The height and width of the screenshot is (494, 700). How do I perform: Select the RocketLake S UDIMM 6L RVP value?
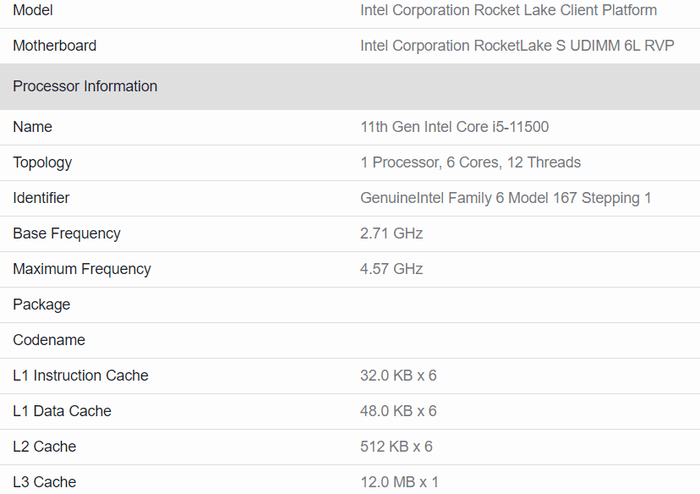coord(516,46)
